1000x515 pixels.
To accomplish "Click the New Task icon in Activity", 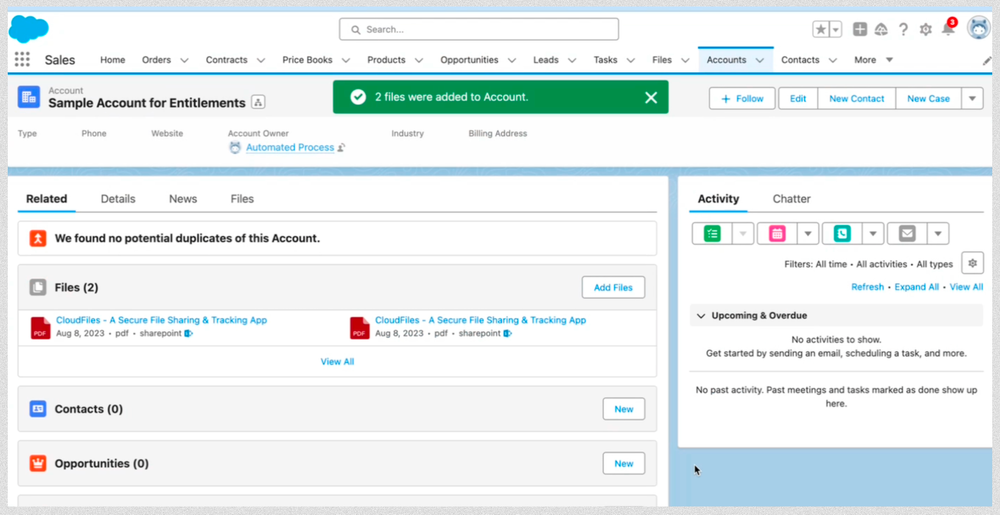I will coord(712,233).
